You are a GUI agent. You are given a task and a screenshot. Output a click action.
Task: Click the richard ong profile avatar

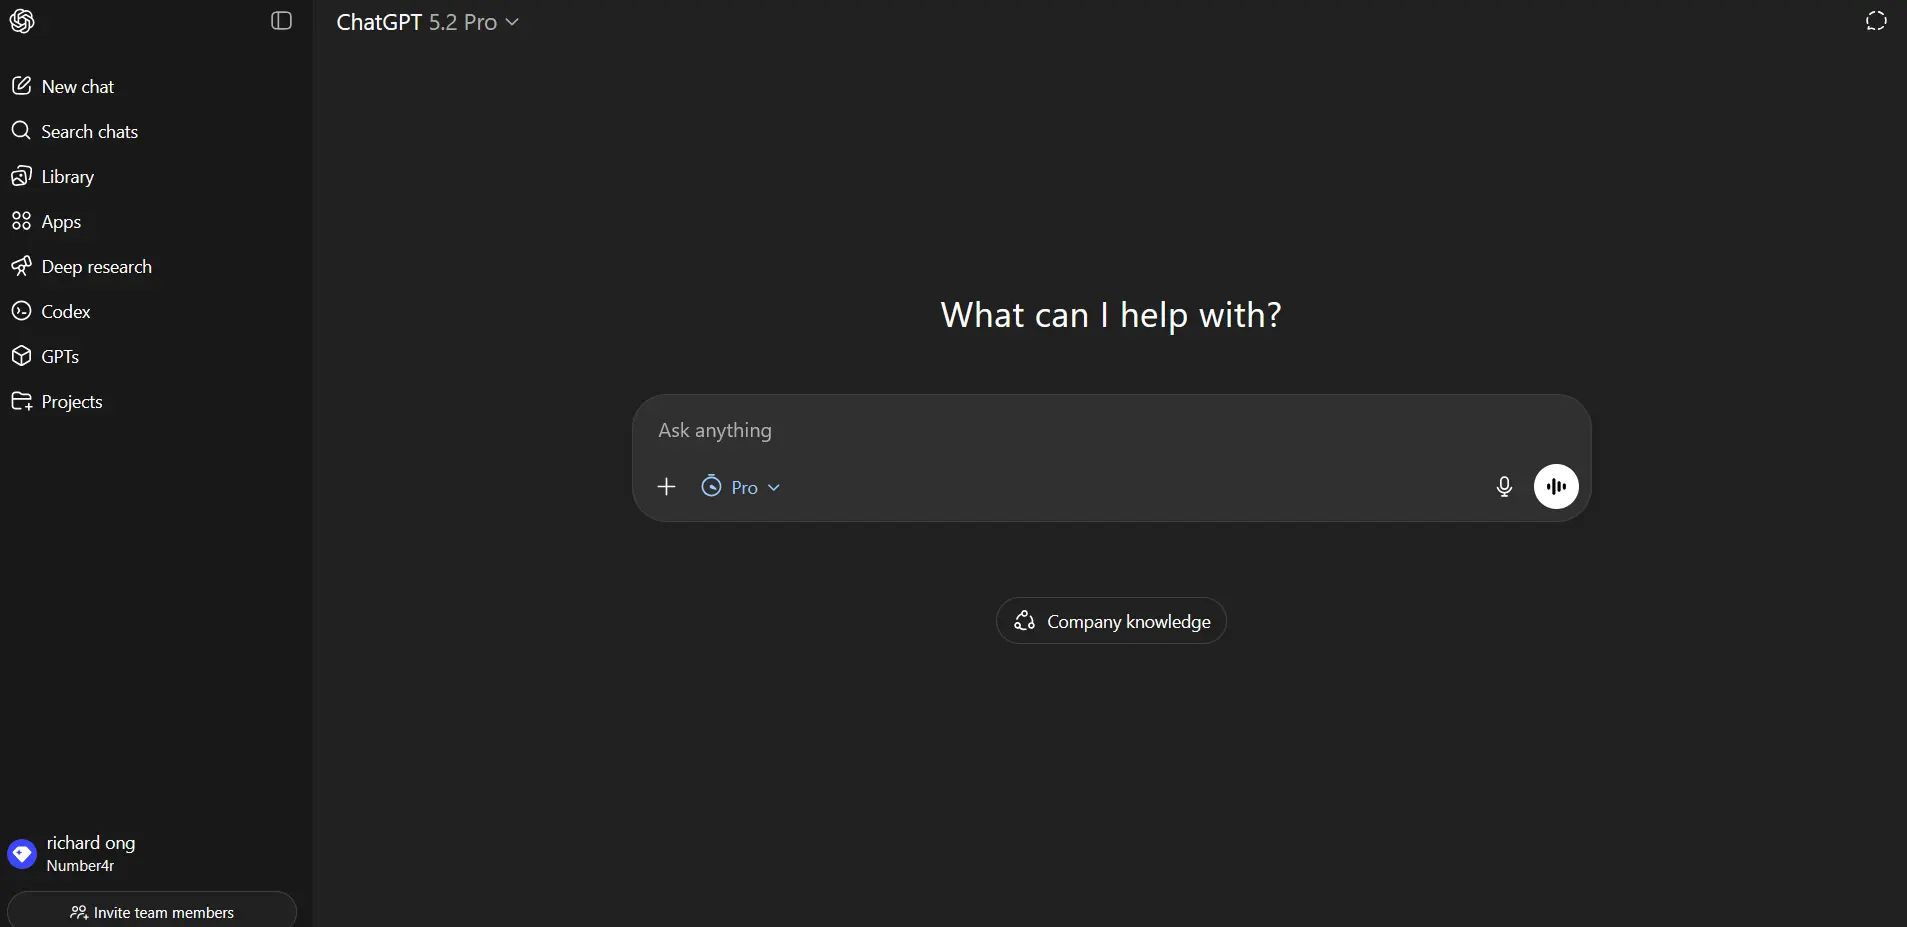22,854
